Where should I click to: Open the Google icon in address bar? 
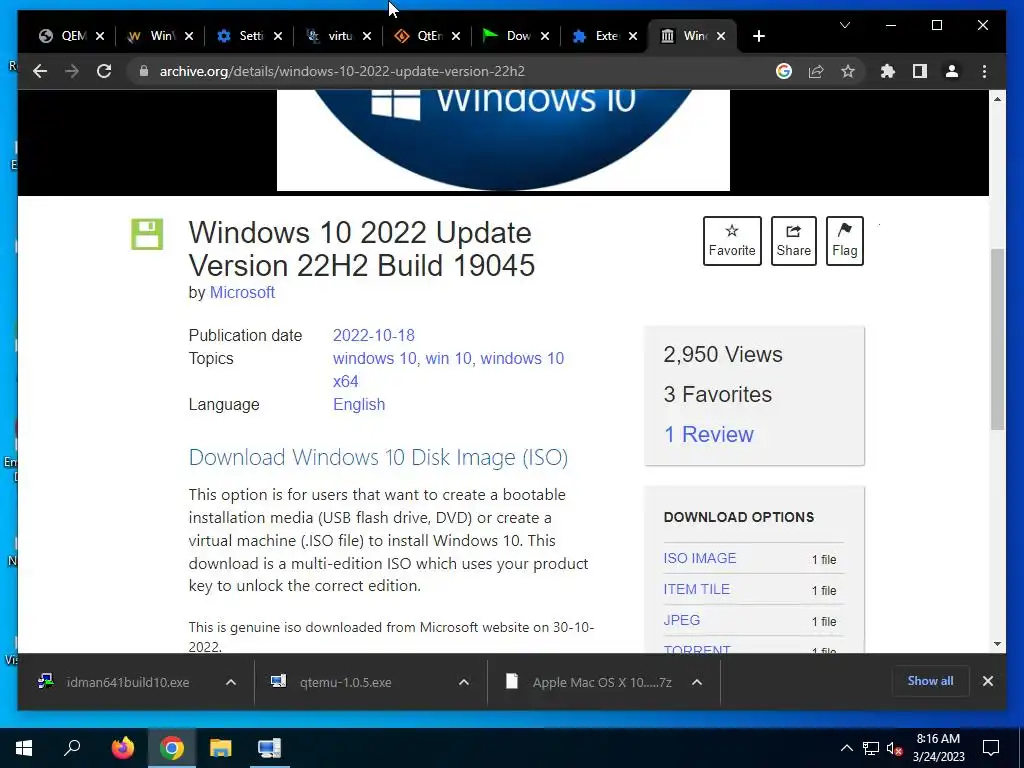point(784,71)
